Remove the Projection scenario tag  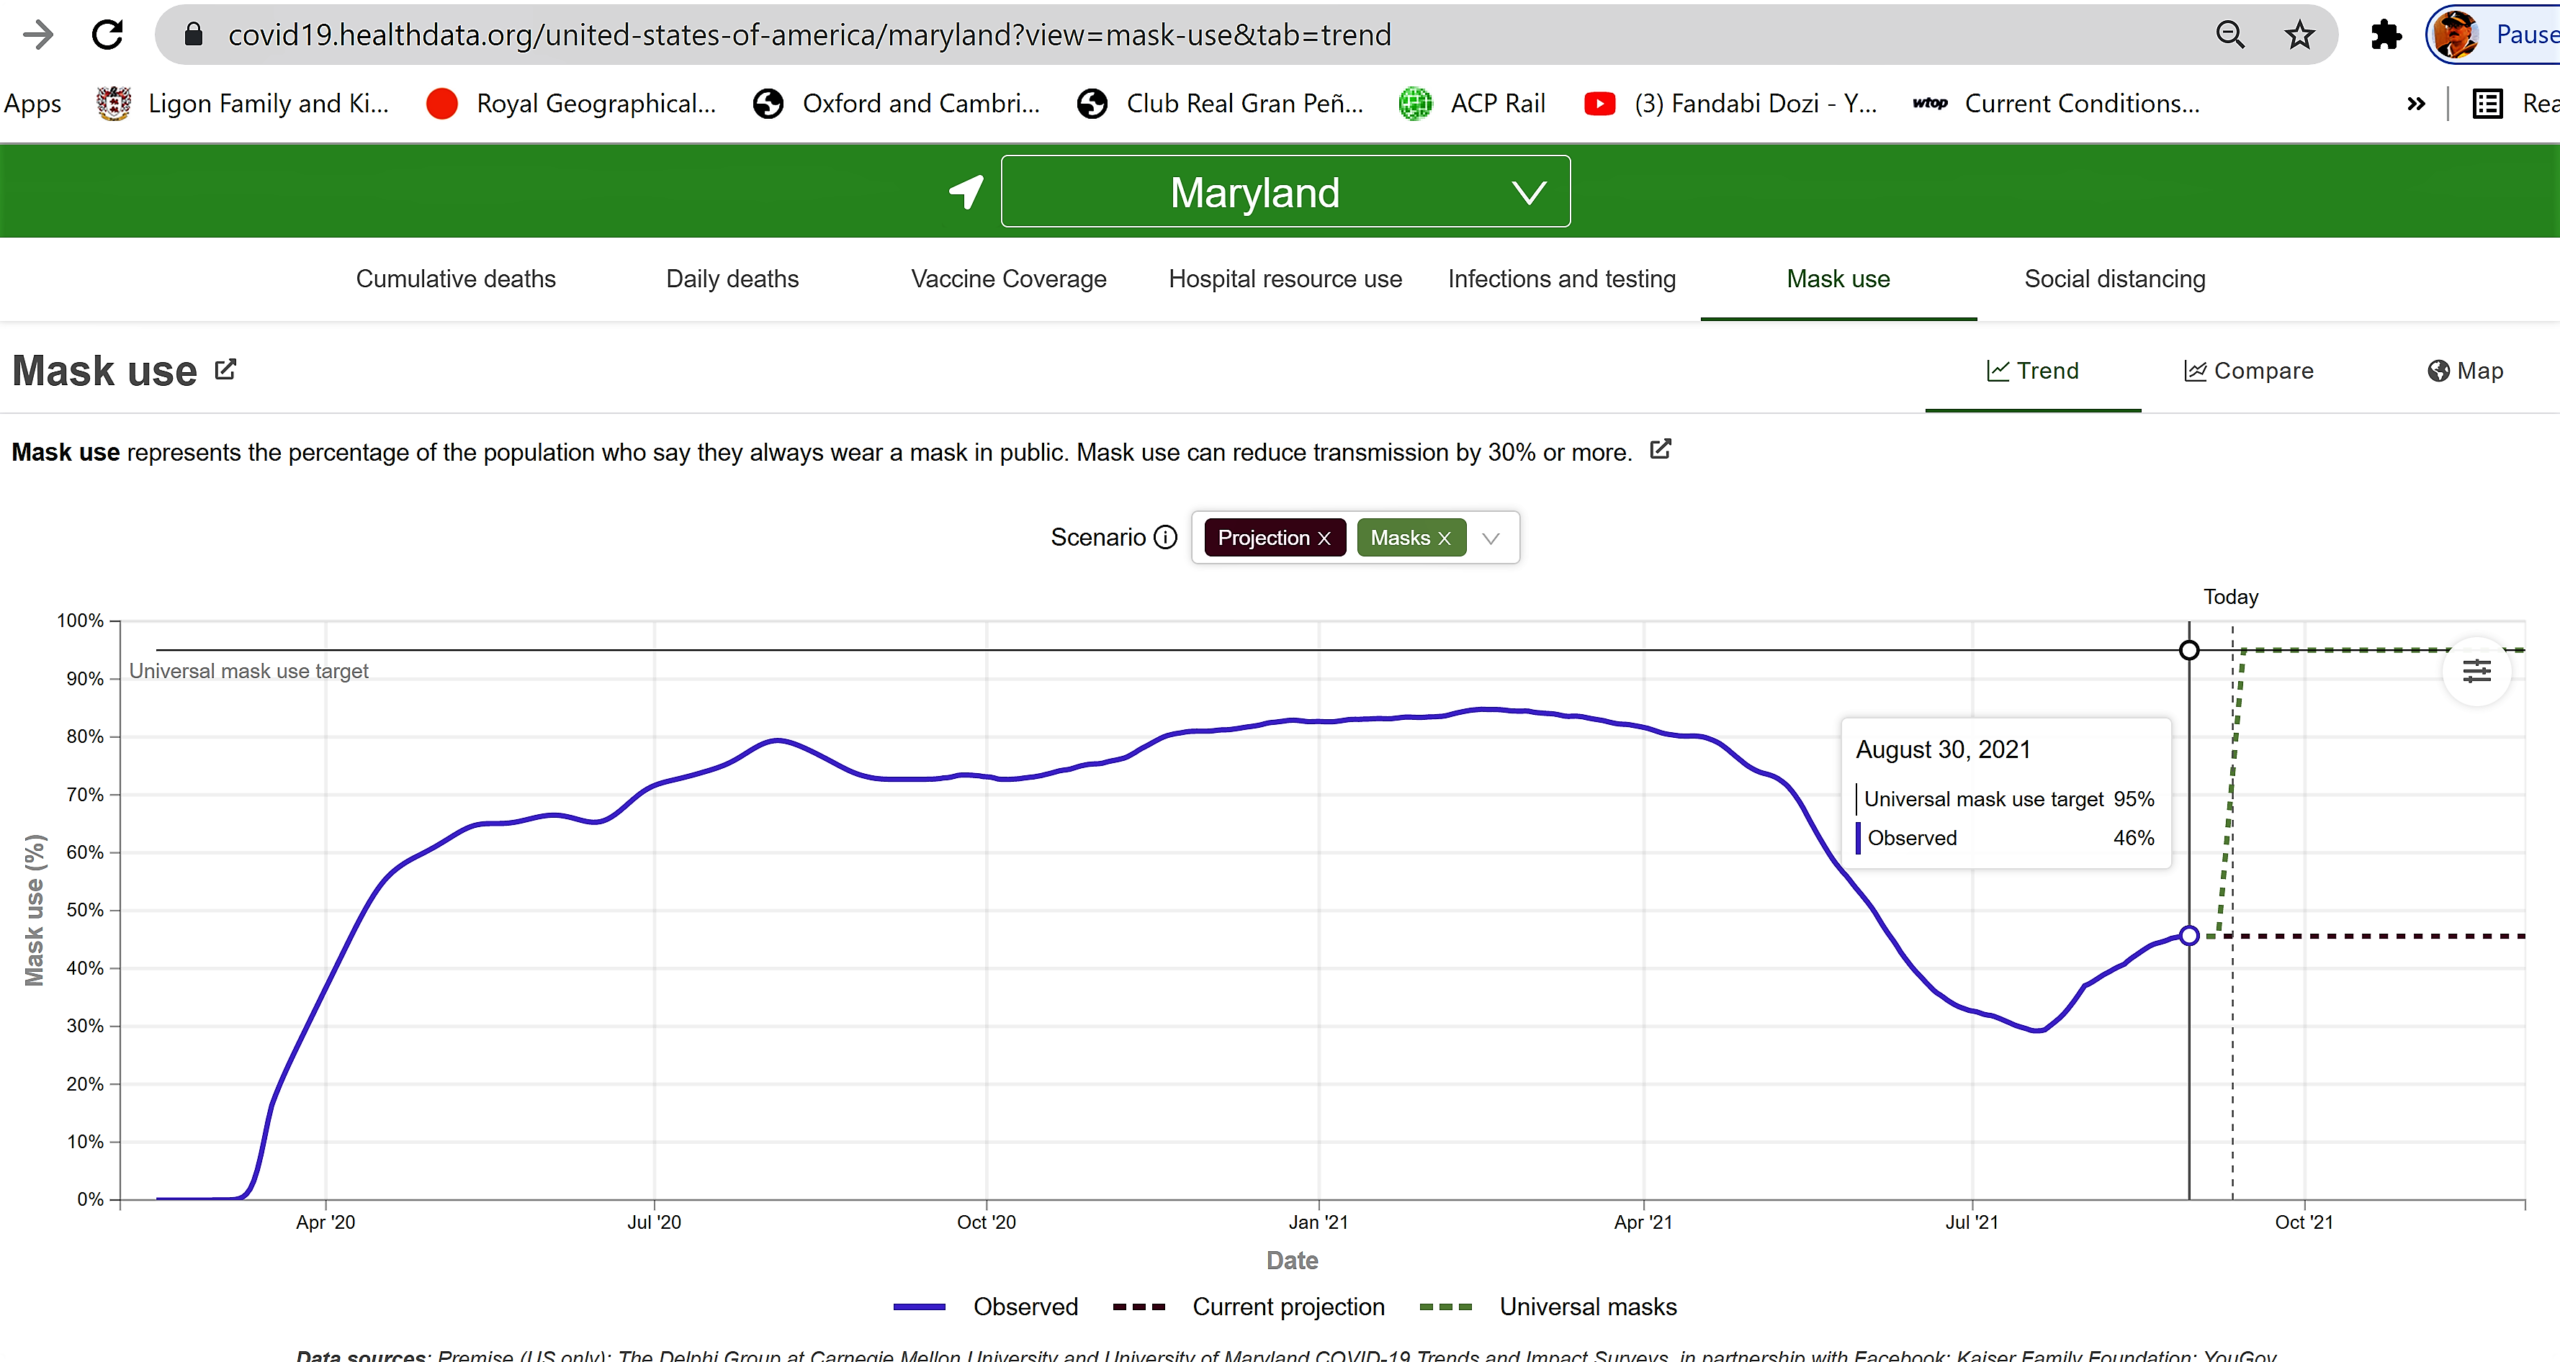click(x=1324, y=538)
